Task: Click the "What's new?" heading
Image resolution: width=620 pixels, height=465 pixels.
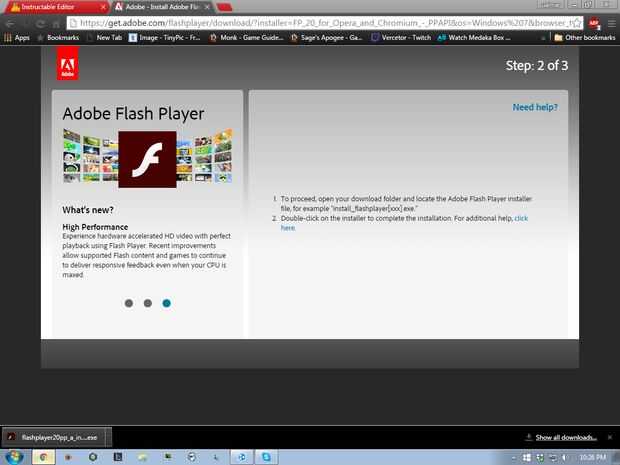Action: 88,210
